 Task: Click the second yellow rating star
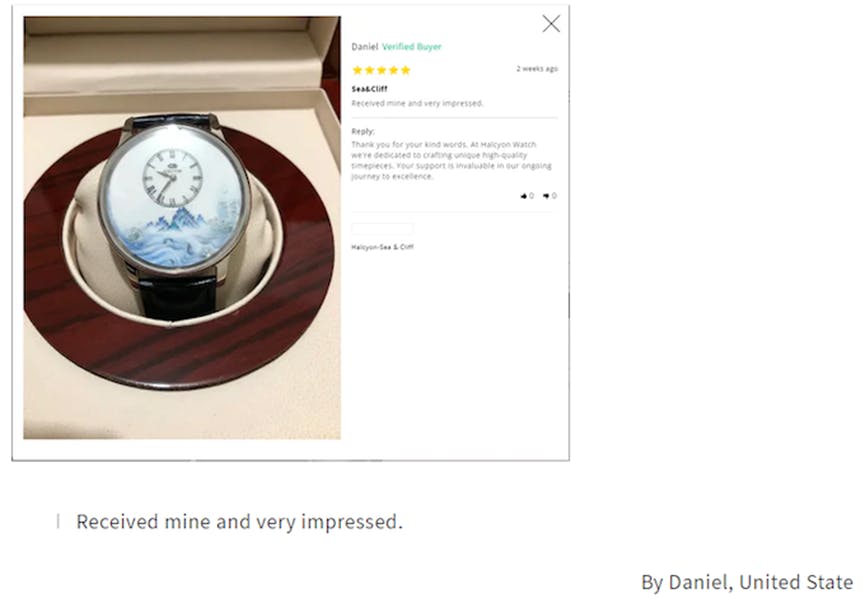pyautogui.click(x=370, y=70)
